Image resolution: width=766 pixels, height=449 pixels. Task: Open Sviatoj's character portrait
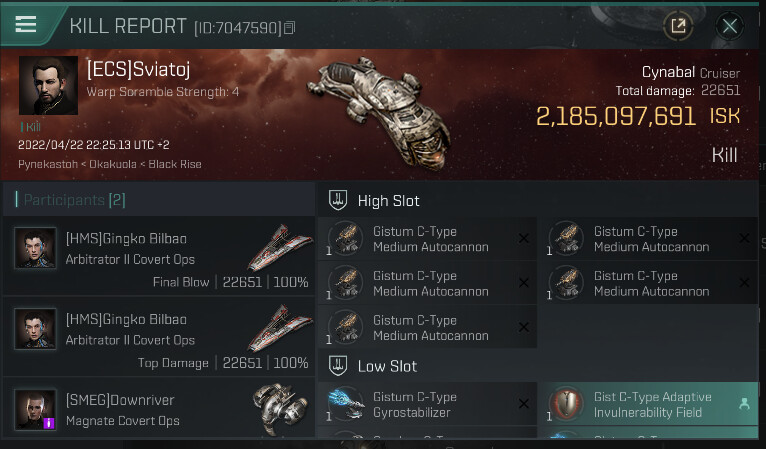(x=48, y=86)
